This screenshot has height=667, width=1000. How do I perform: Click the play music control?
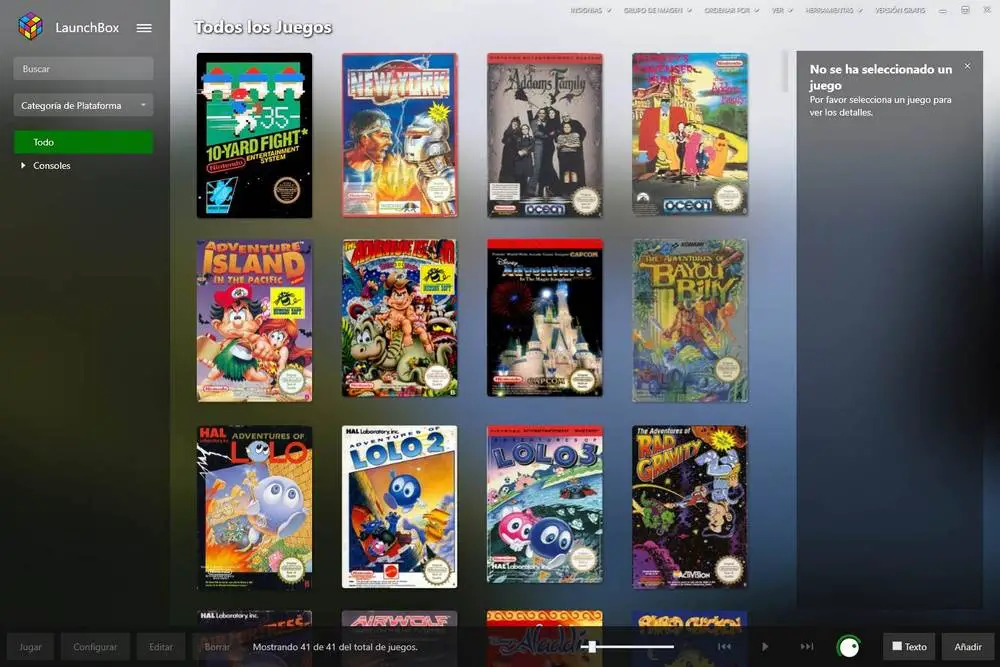[765, 647]
